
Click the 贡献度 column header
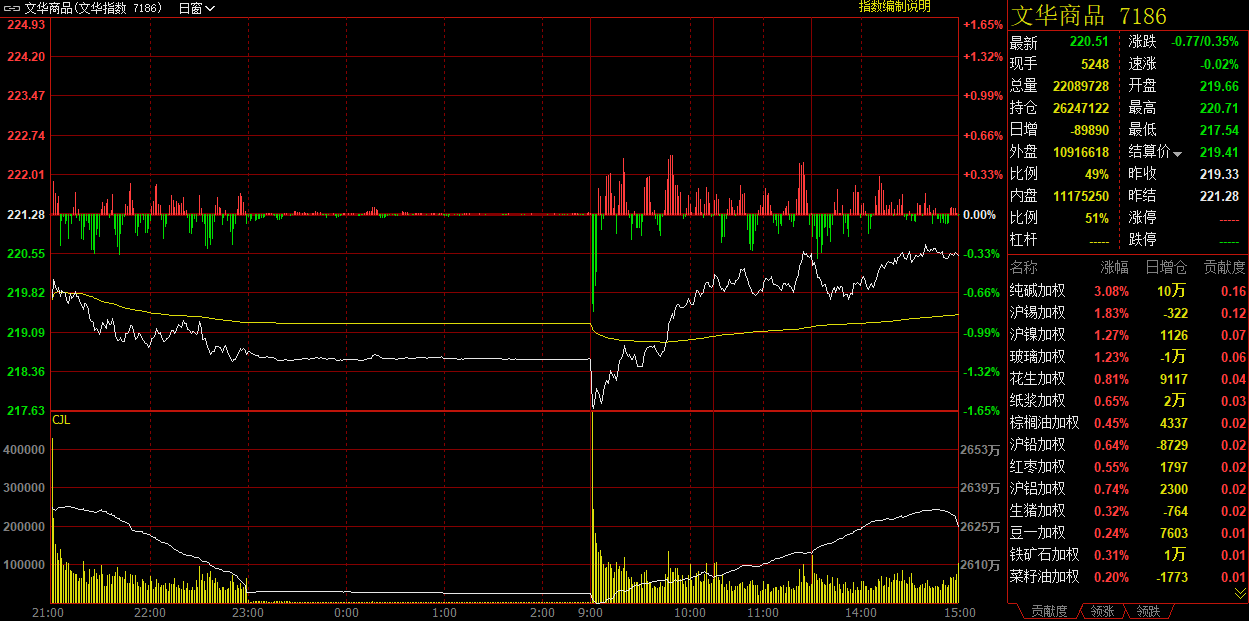[x=1224, y=268]
